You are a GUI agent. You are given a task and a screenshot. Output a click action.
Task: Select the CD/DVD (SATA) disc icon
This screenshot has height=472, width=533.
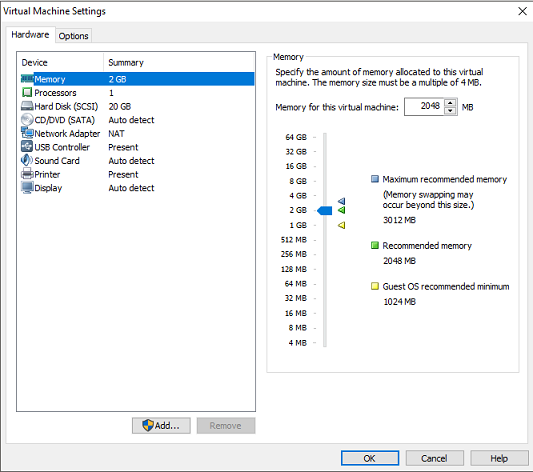(x=27, y=120)
